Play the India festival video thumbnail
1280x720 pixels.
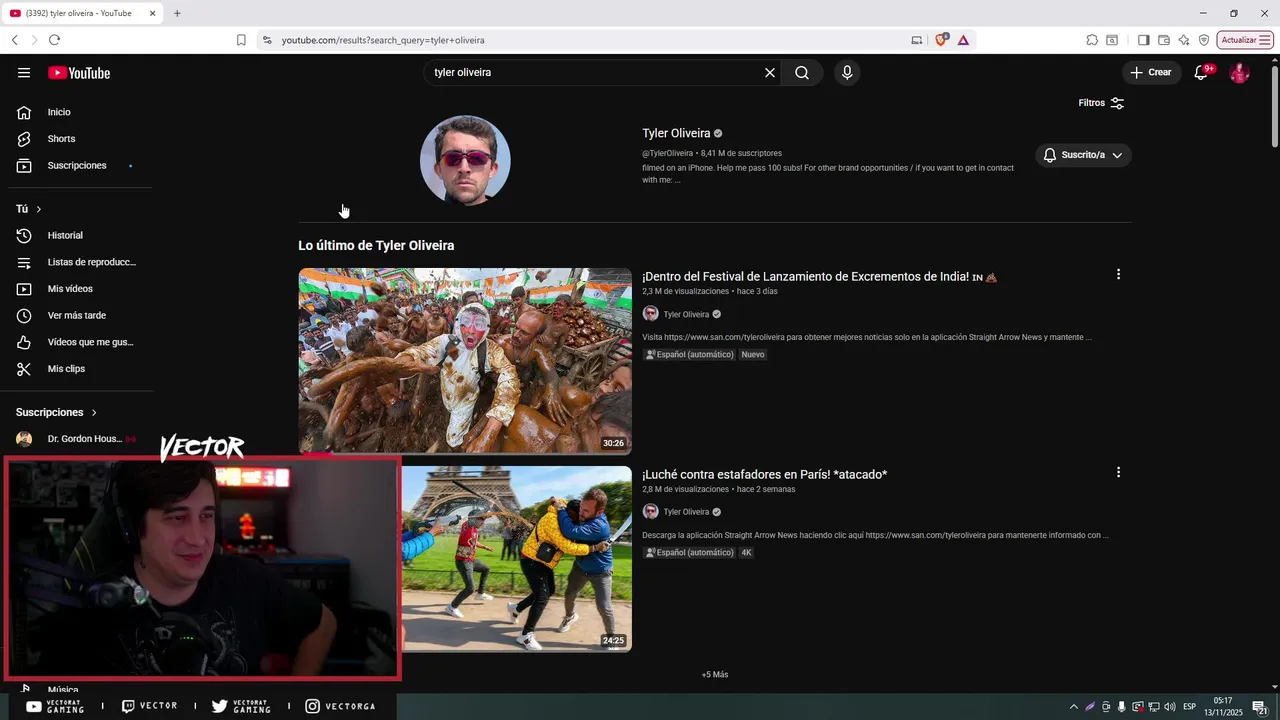[x=465, y=361]
